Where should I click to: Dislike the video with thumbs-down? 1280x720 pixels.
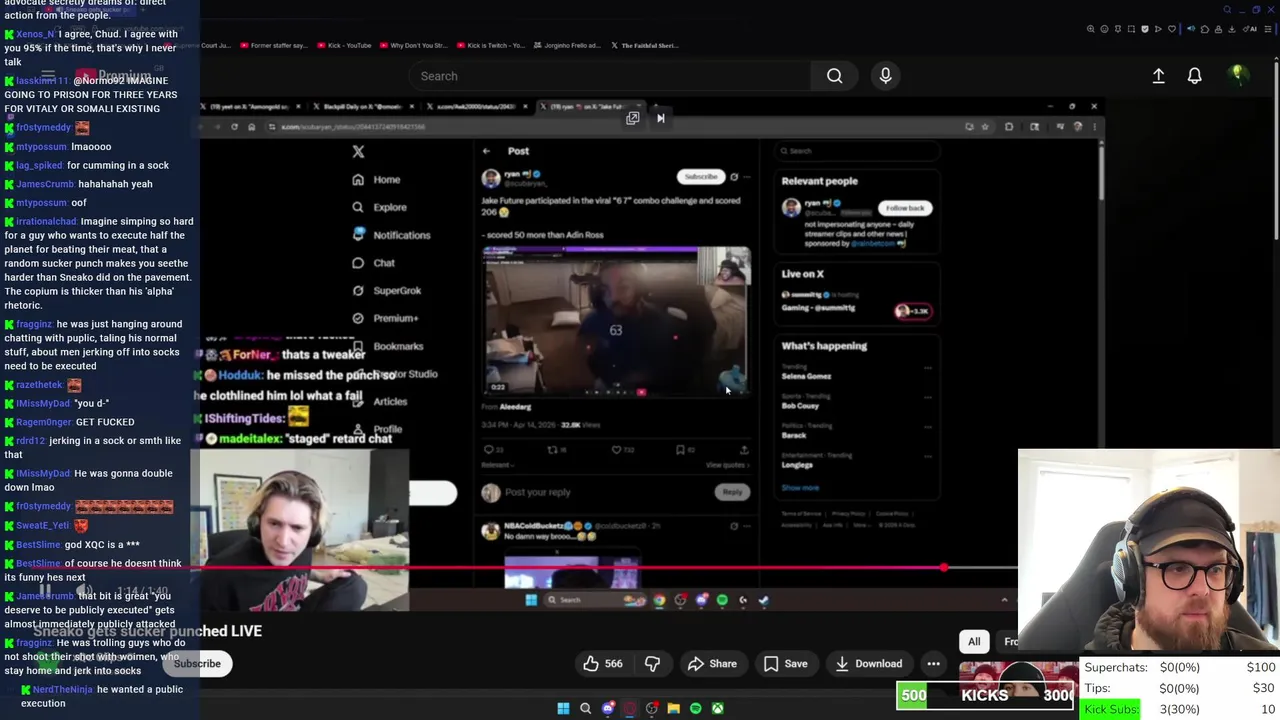click(652, 664)
